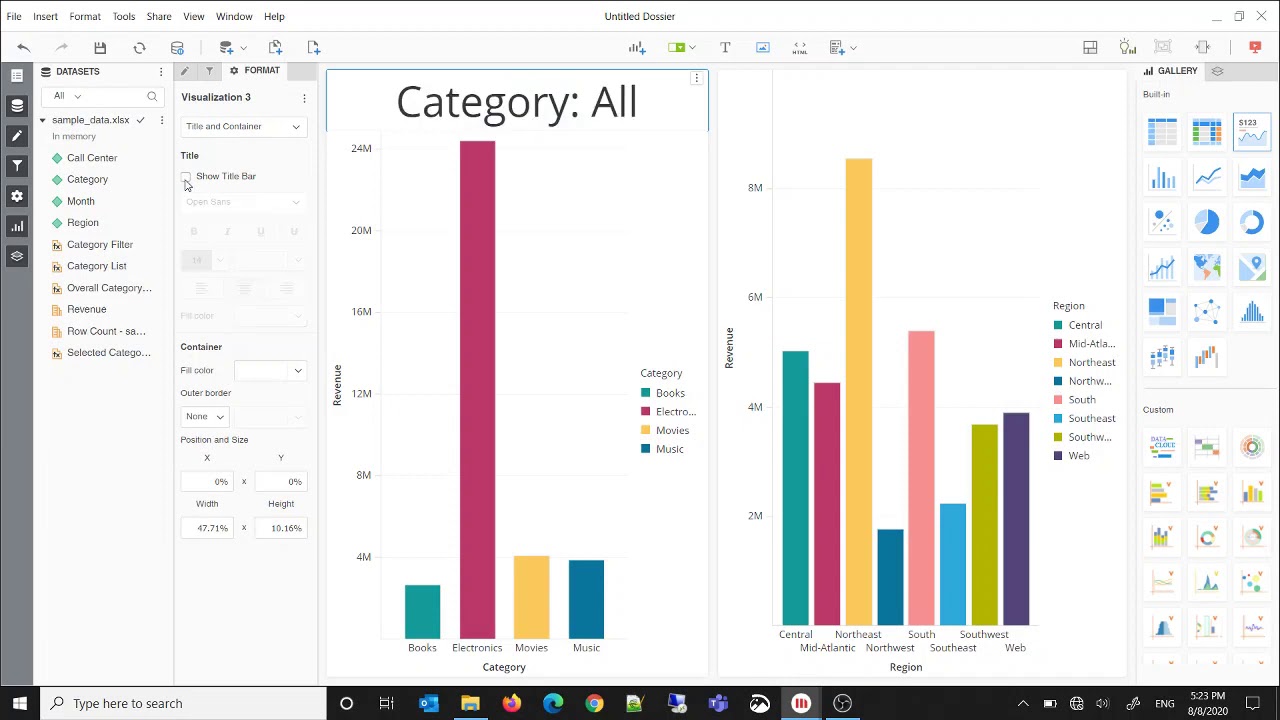Open the Add Data dropdown arrow
The image size is (1280, 720).
click(x=243, y=48)
